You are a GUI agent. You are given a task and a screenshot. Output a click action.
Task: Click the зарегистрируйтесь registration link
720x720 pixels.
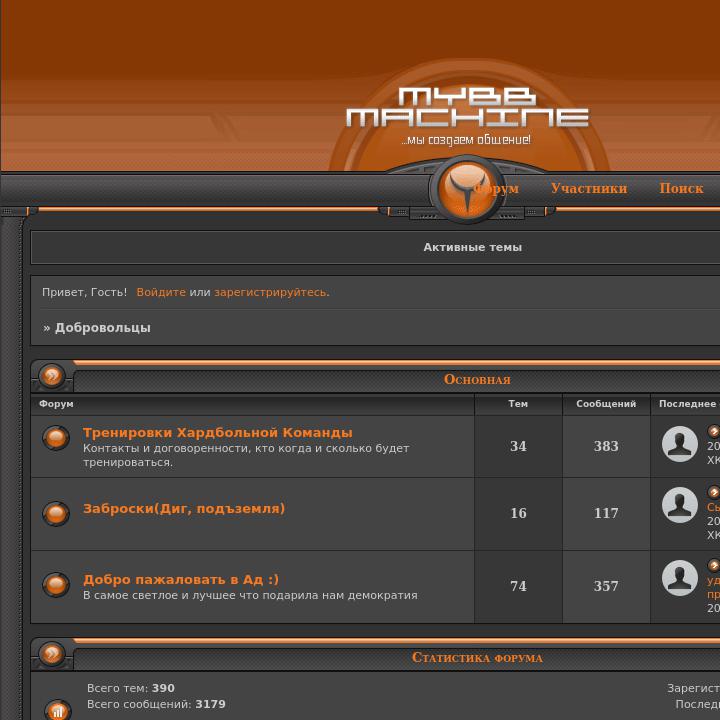coord(271,292)
